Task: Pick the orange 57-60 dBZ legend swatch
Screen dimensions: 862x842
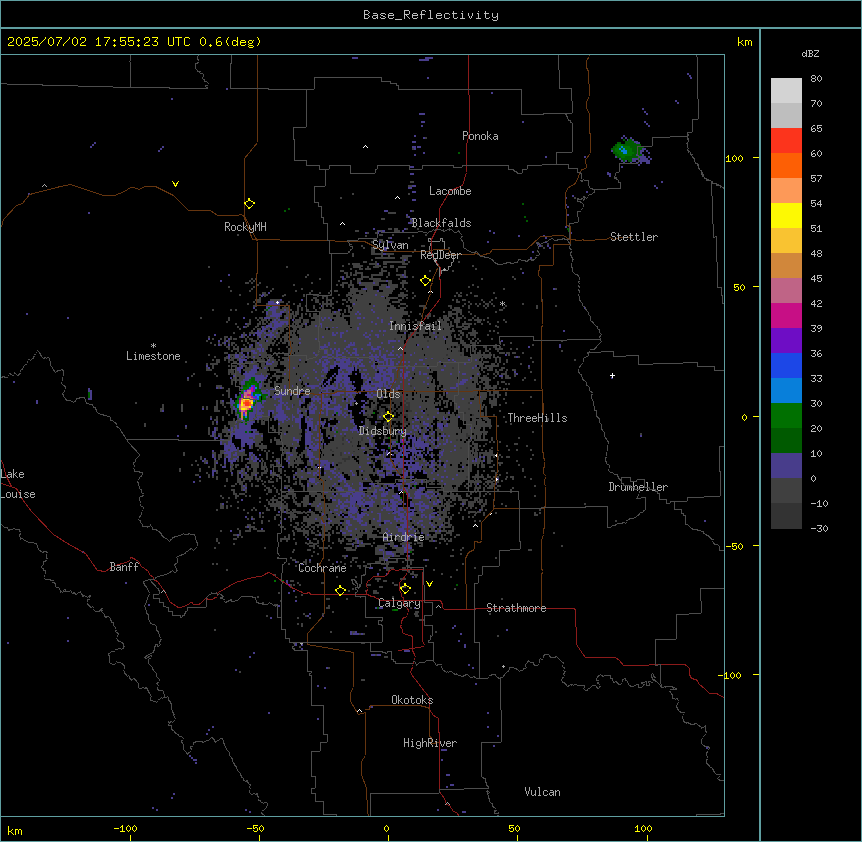Action: (786, 165)
